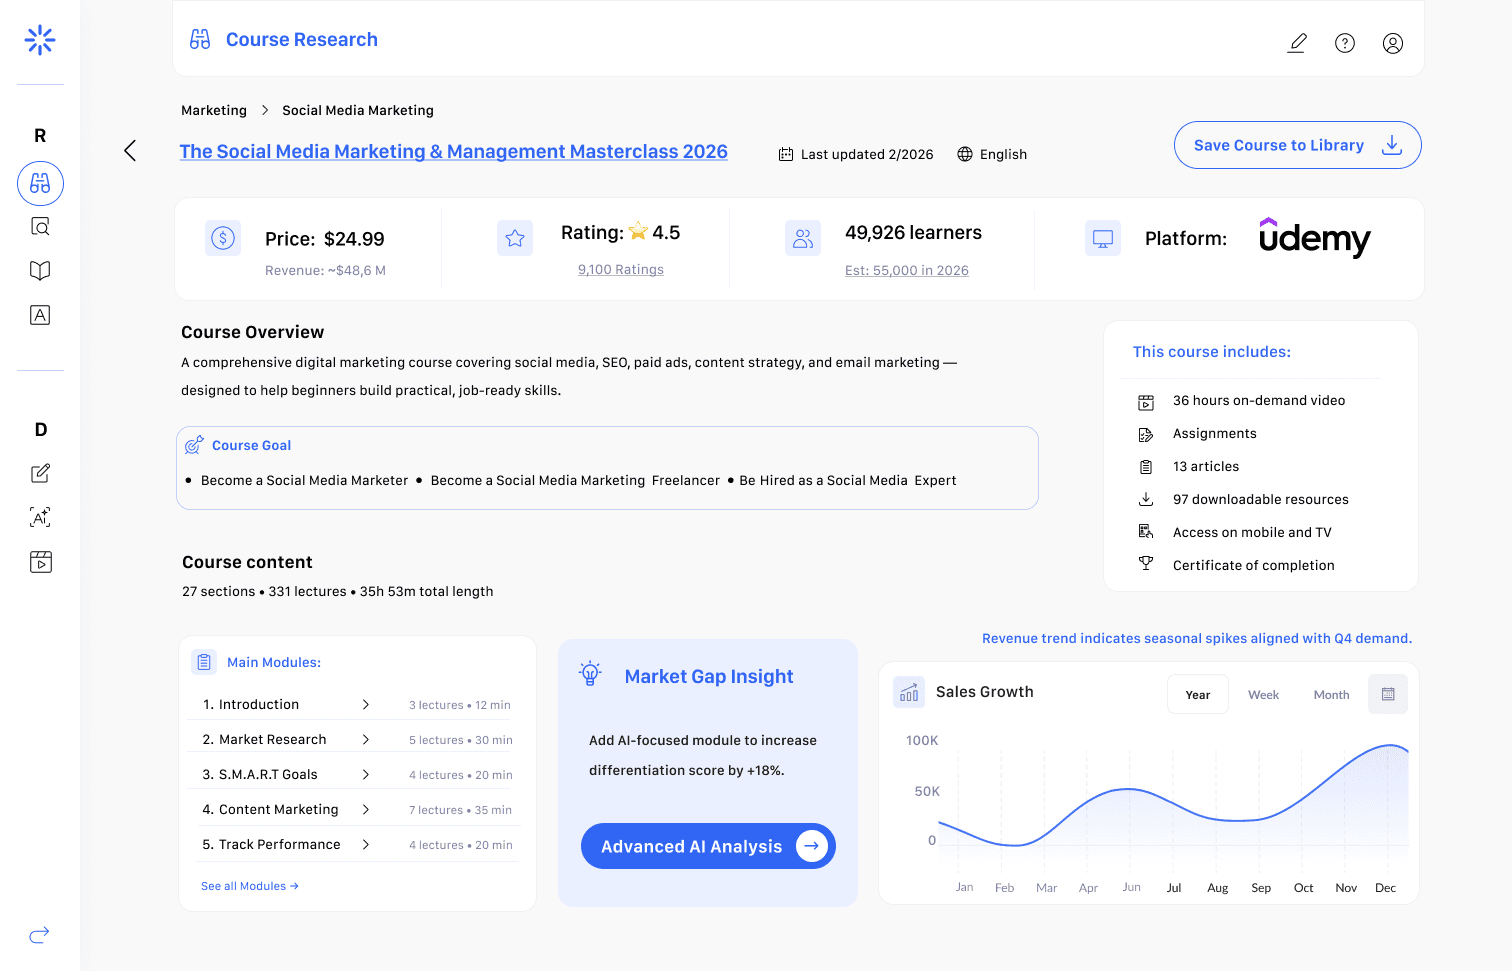Viewport: 1512px width, 971px height.
Task: Click the 49,926 learners text
Action: [x=913, y=232]
